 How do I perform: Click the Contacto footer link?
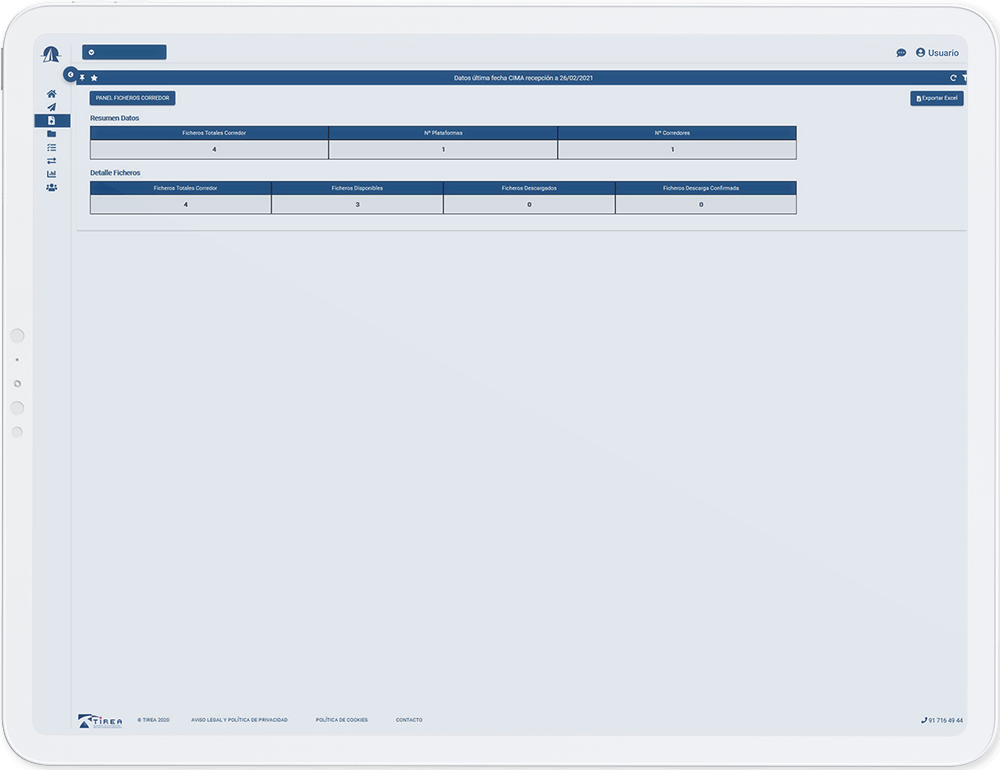click(x=408, y=720)
